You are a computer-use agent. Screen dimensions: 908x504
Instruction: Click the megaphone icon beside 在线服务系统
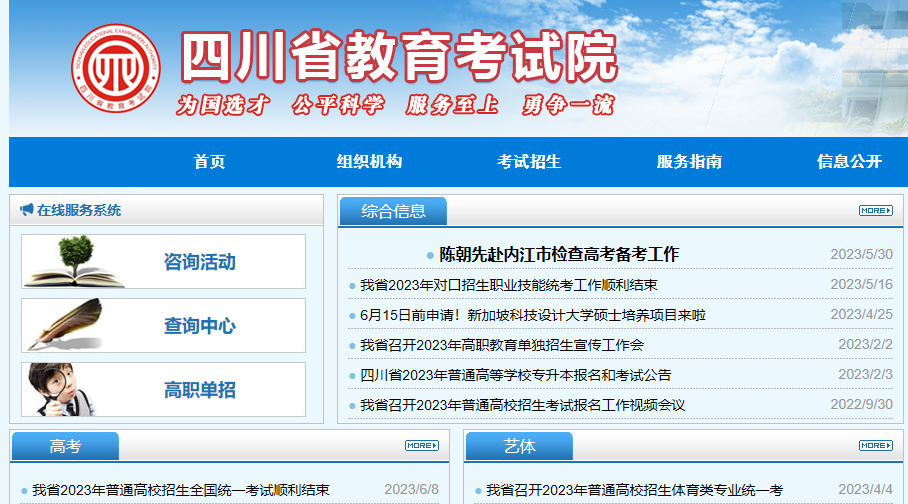26,210
